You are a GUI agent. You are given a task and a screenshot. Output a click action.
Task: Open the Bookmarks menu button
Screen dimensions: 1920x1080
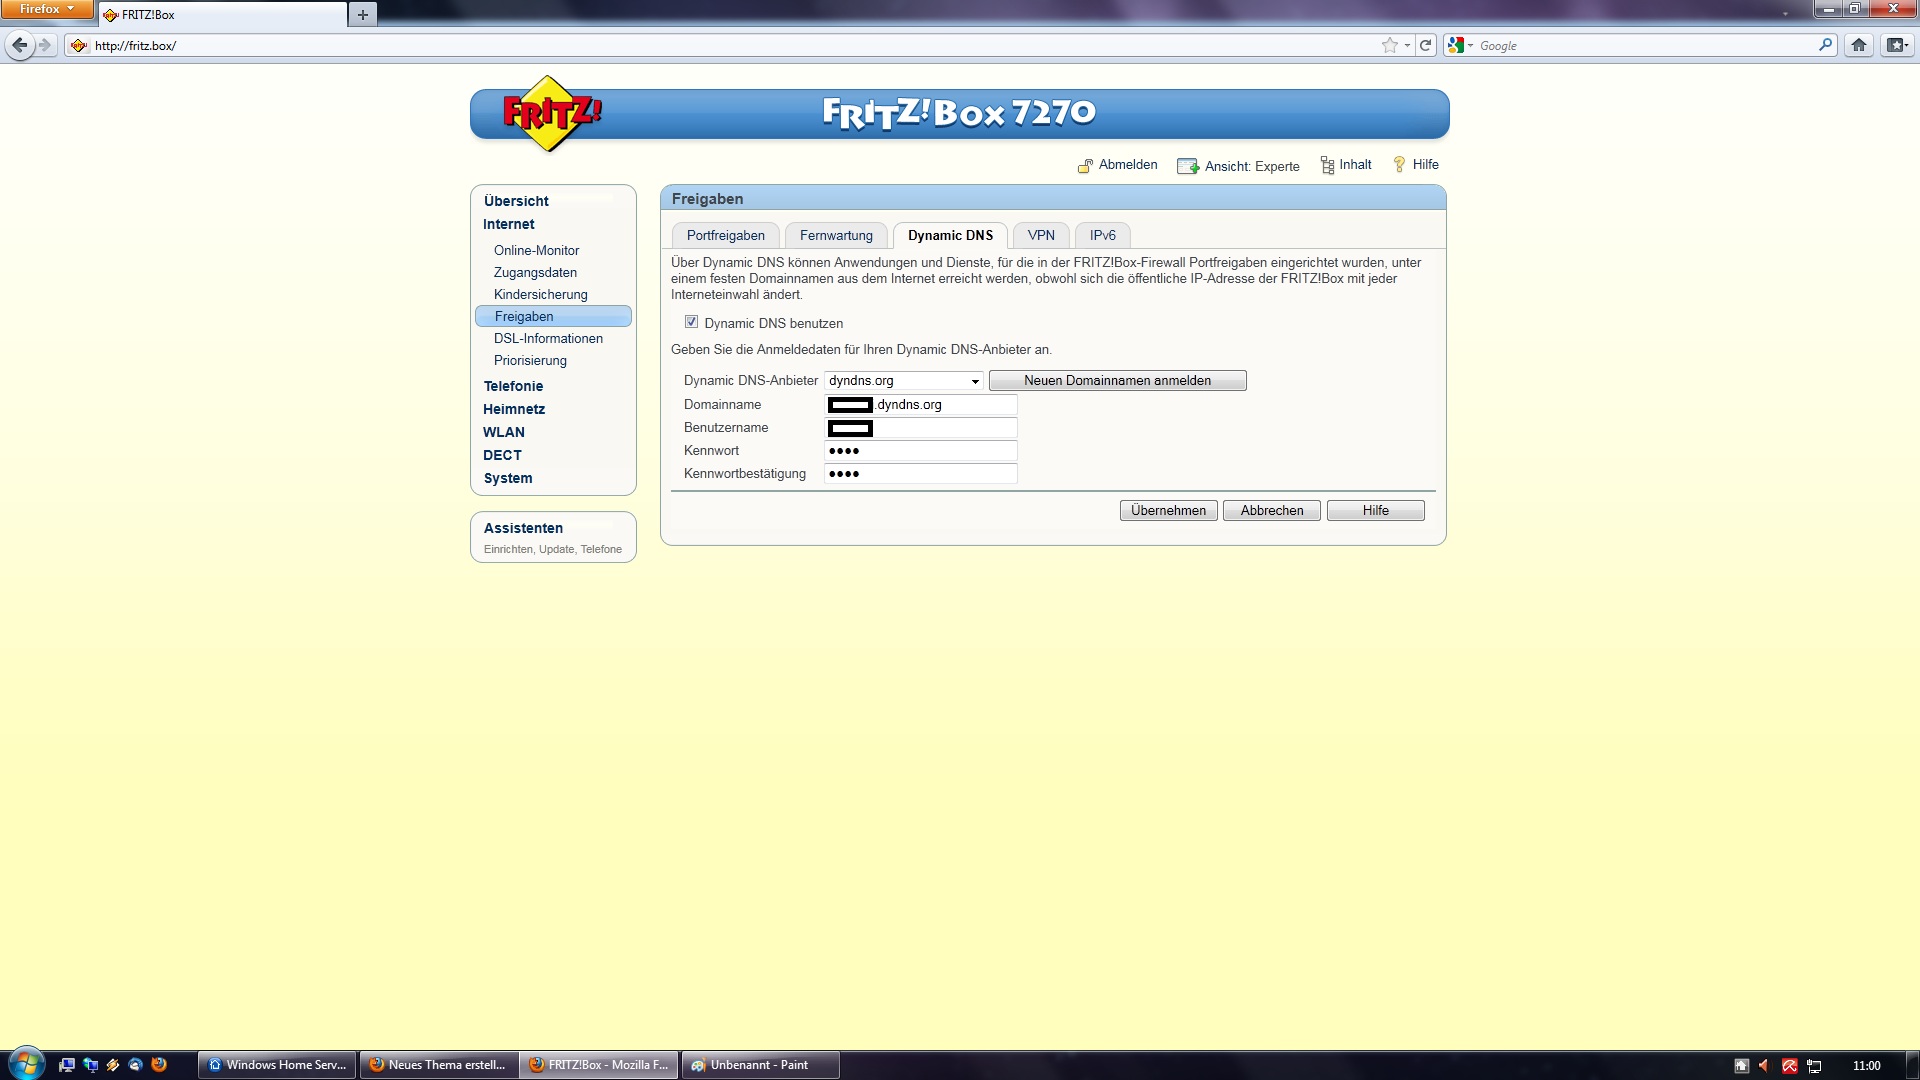(1896, 45)
